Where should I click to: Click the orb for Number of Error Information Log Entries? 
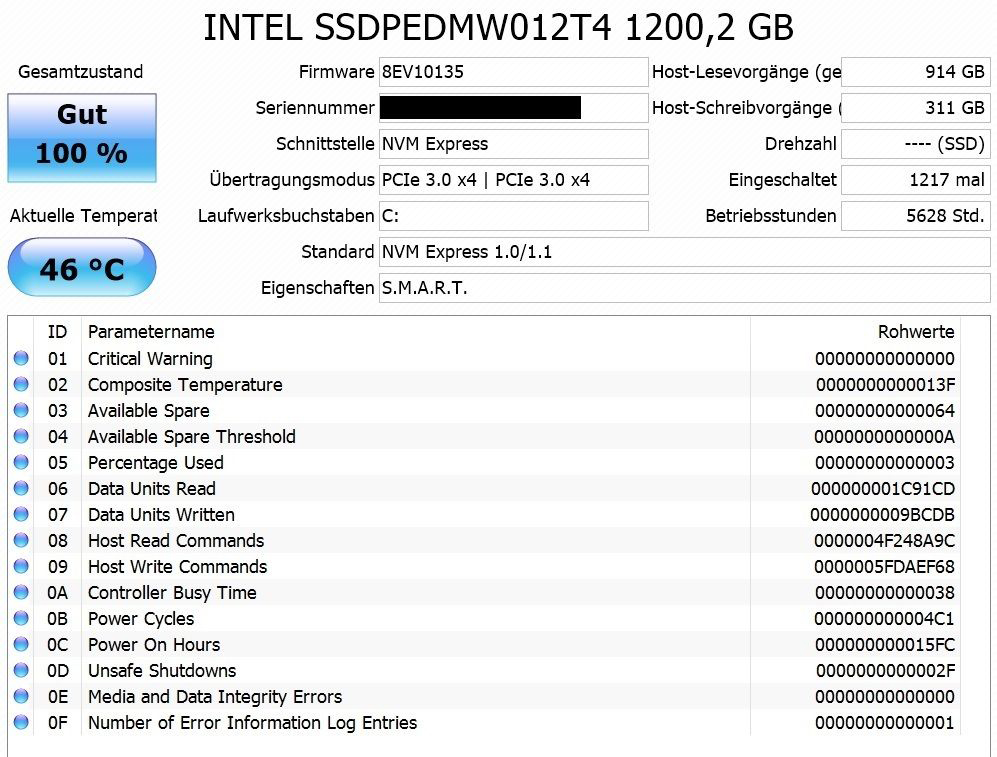pyautogui.click(x=21, y=723)
